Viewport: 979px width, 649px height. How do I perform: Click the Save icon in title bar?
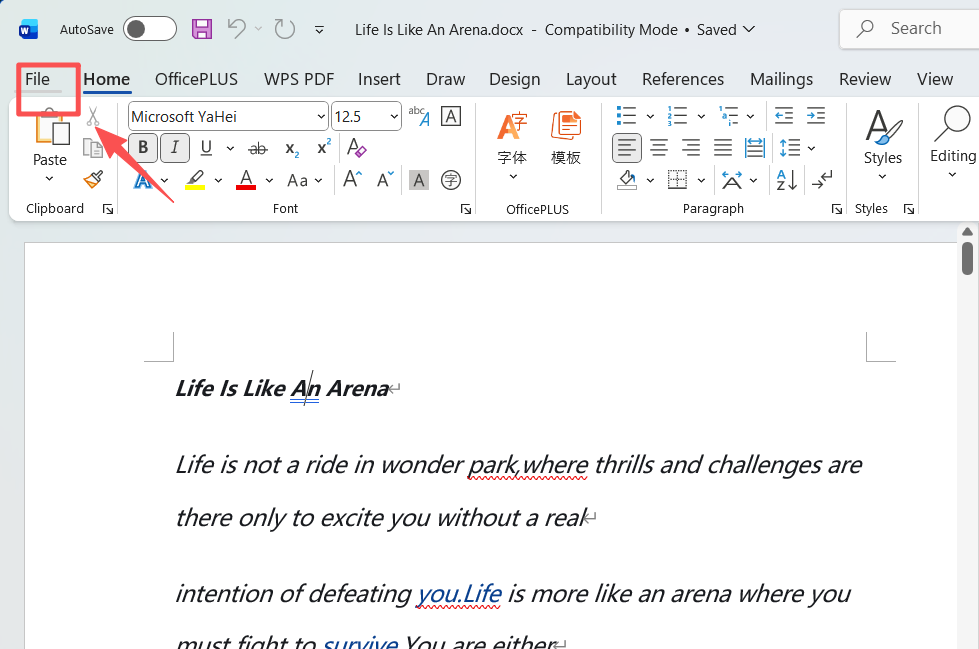[202, 29]
